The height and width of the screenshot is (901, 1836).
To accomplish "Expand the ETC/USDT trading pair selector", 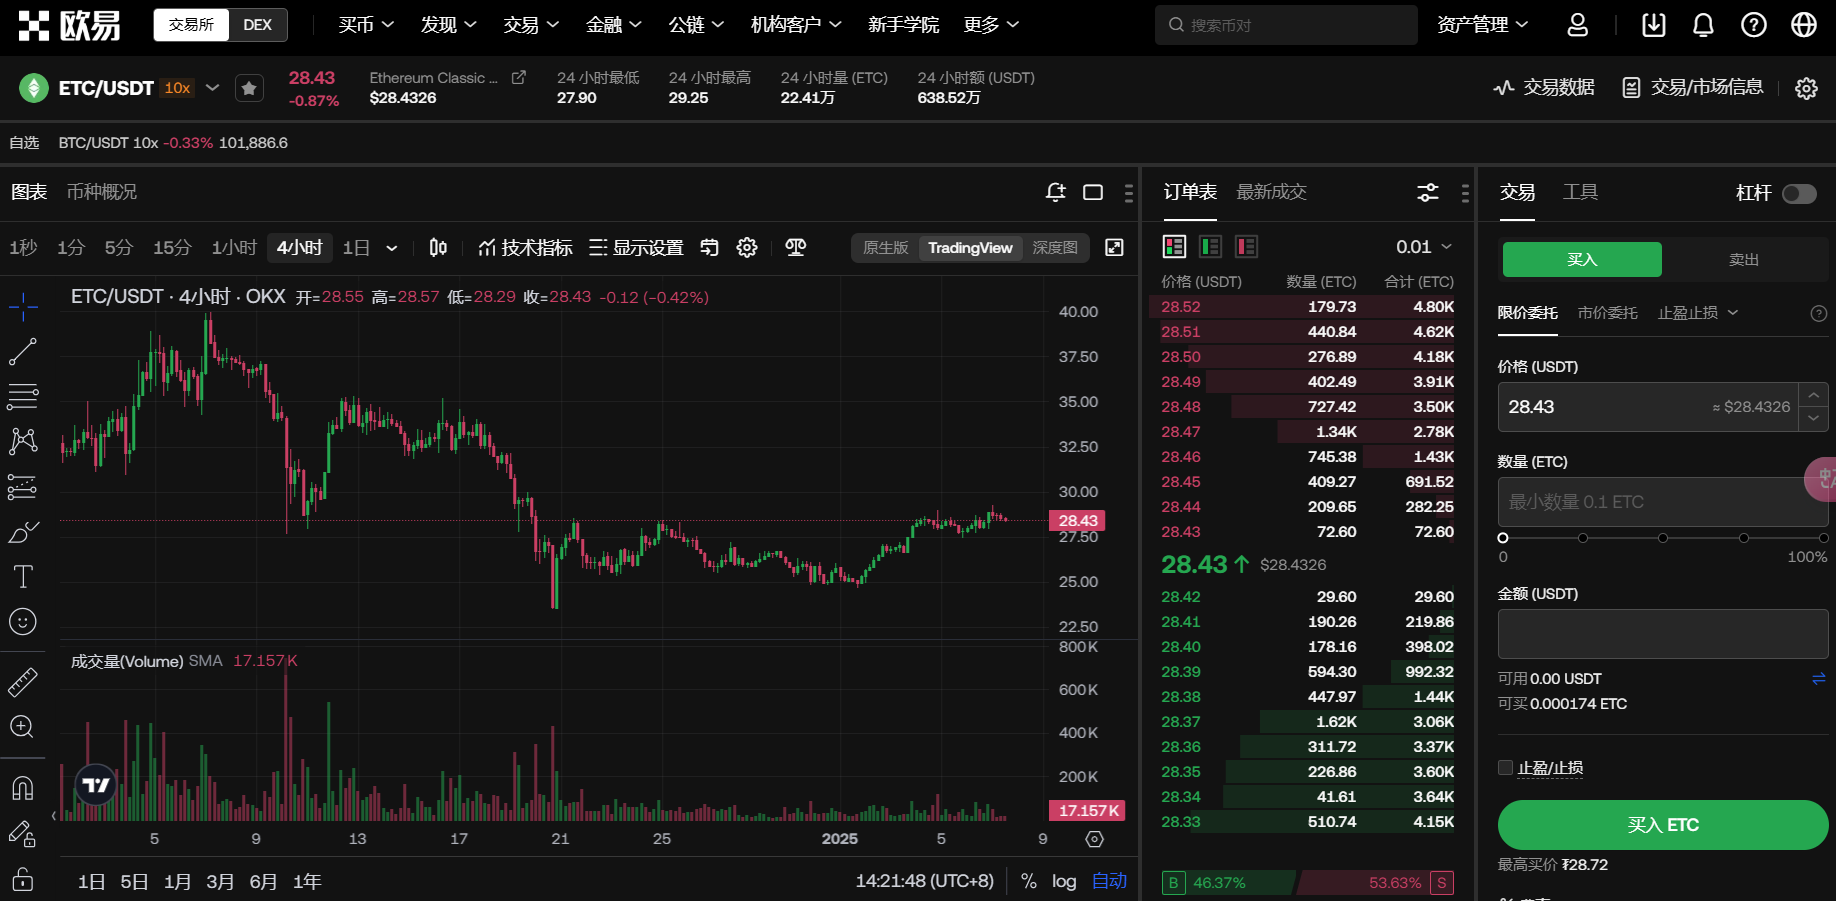I will 212,88.
